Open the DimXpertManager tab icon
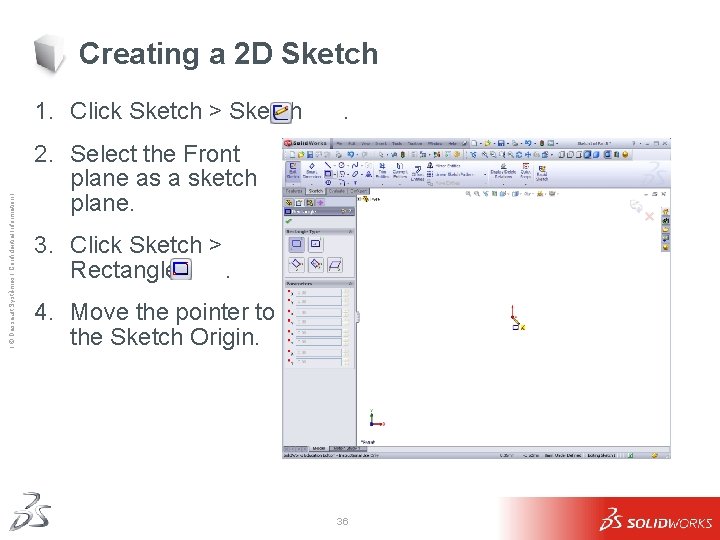The height and width of the screenshot is (540, 720). coord(320,202)
